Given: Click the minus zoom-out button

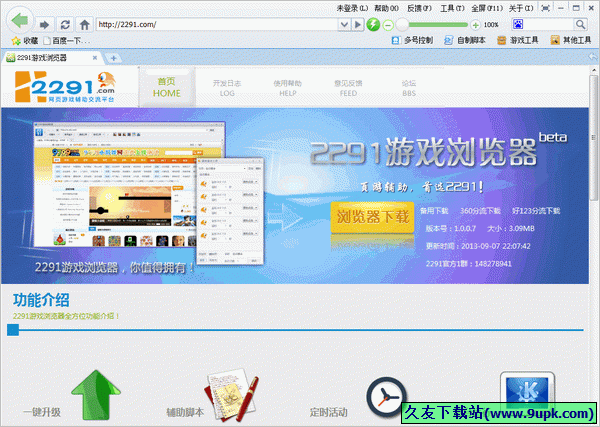Looking at the screenshot, I should (388, 25).
